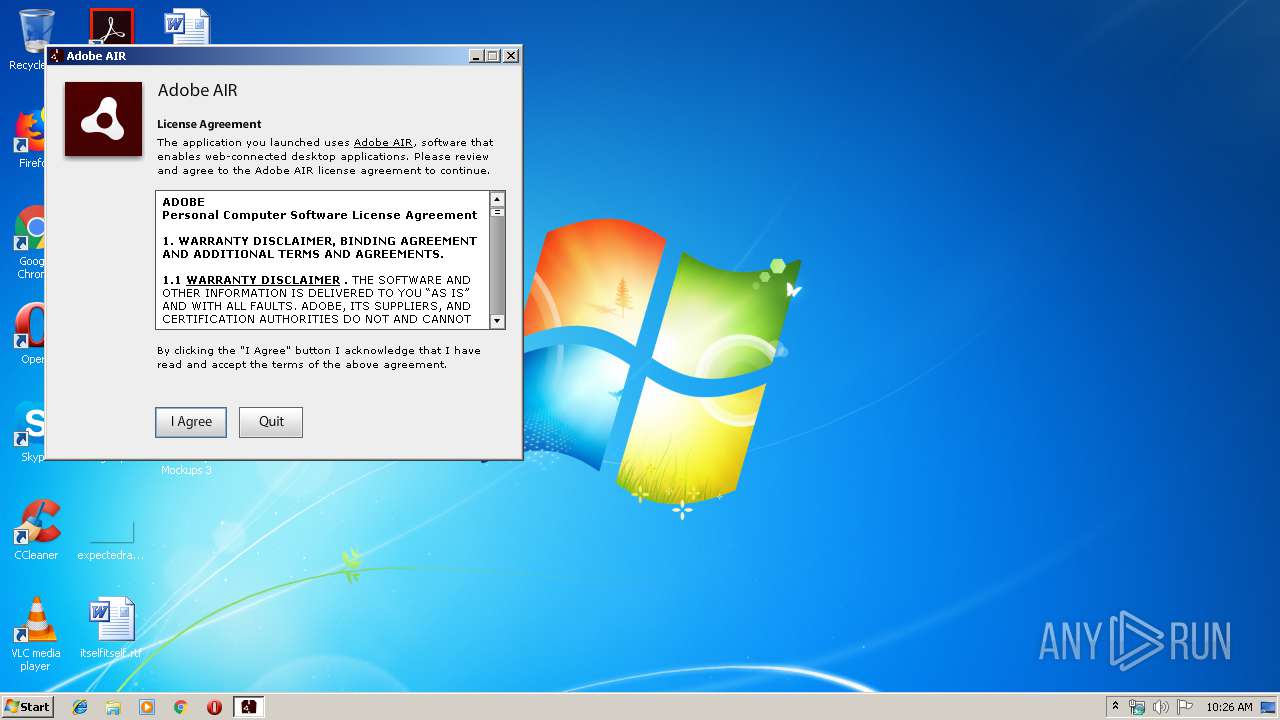
Task: Open Windows Explorer from taskbar
Action: click(x=113, y=707)
